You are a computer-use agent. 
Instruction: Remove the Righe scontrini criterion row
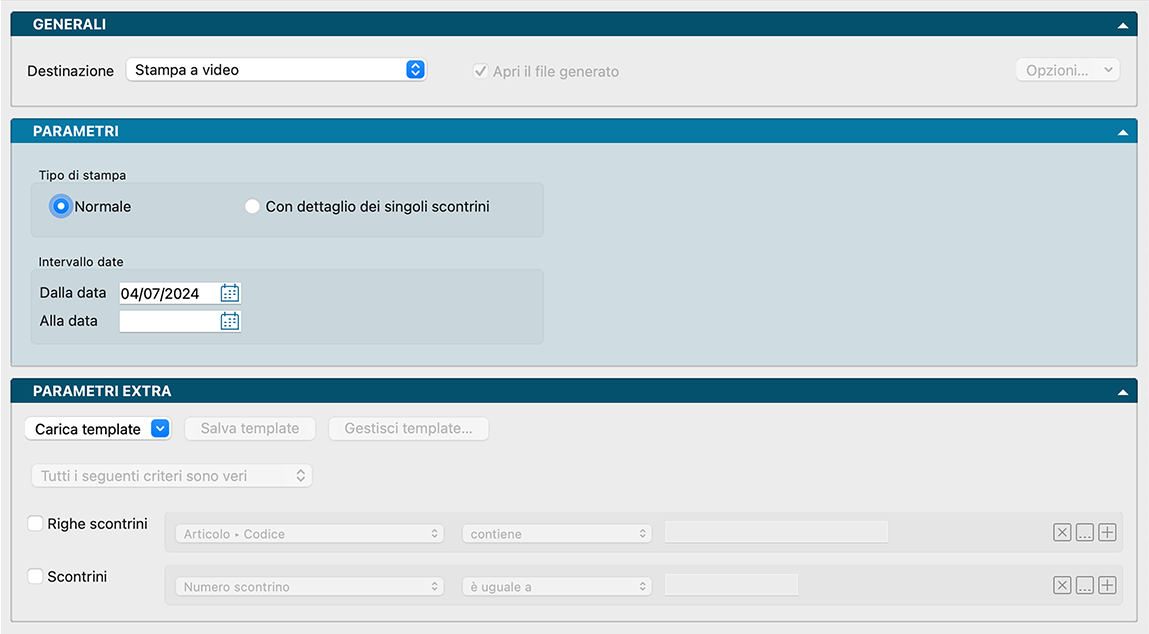click(x=1062, y=533)
